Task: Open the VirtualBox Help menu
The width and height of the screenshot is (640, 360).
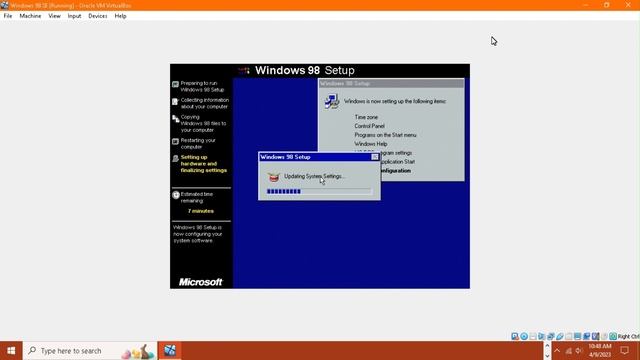Action: 120,16
